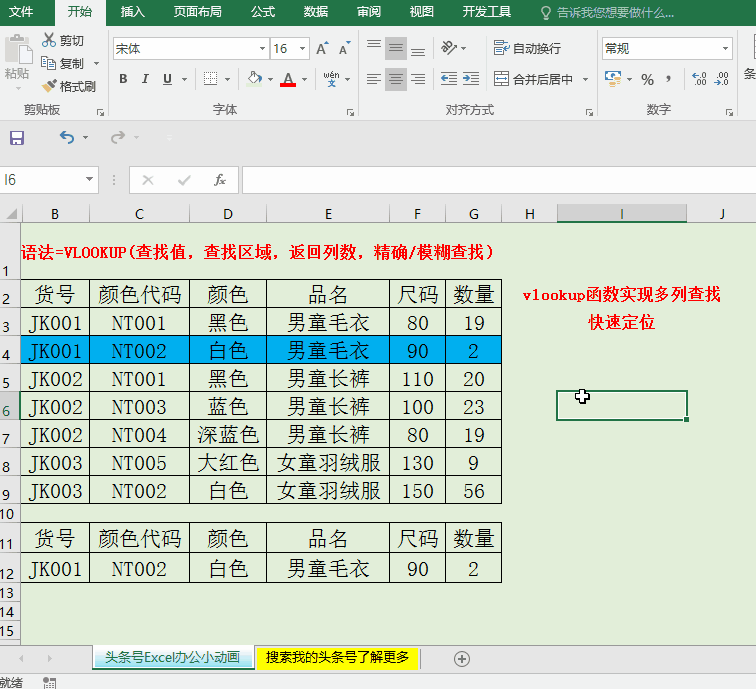Add a new sheet plus button

click(x=462, y=659)
